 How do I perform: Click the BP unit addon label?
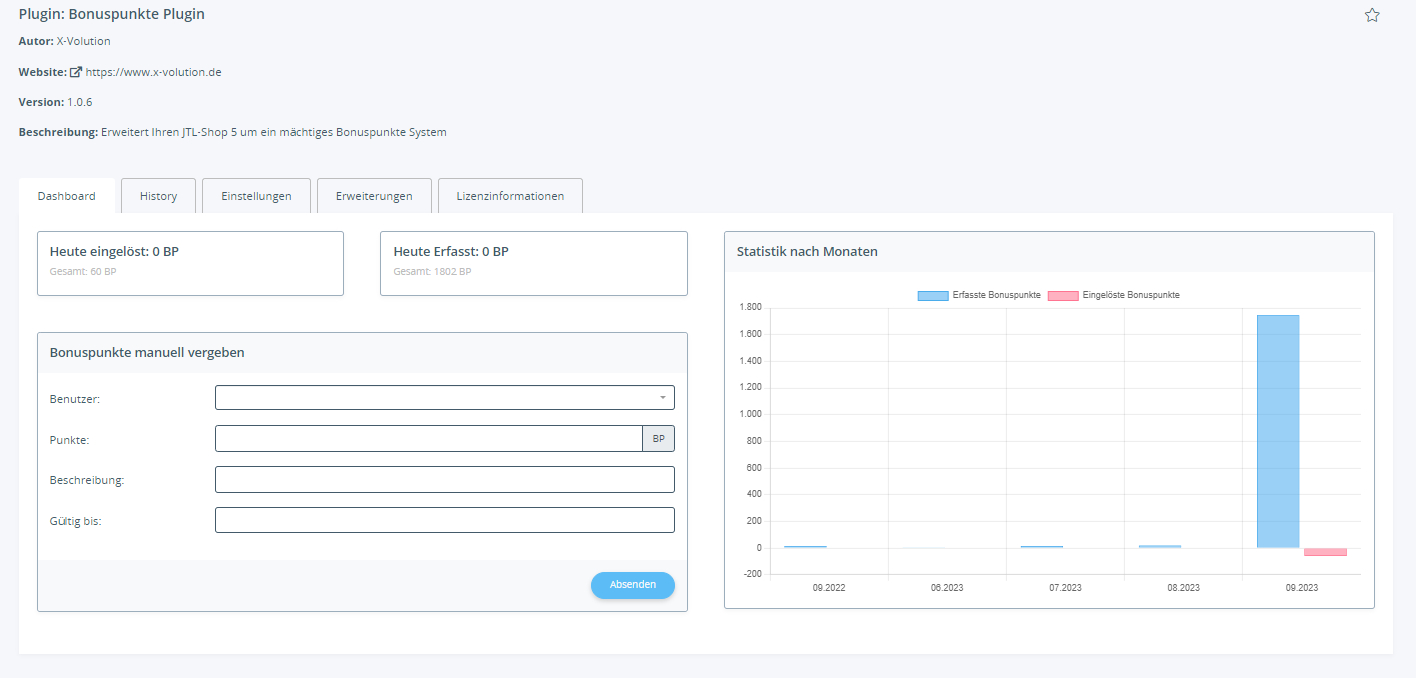[x=658, y=439]
